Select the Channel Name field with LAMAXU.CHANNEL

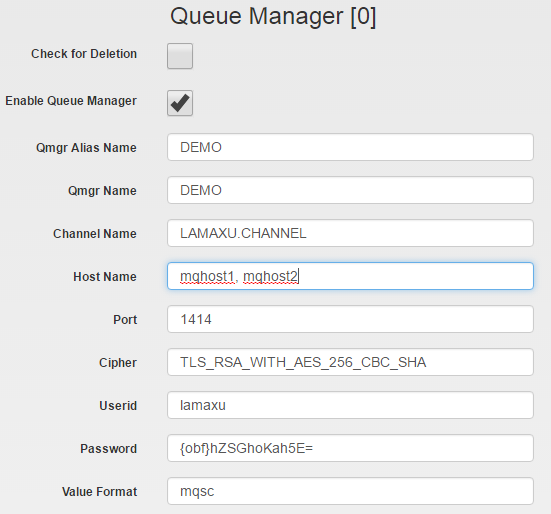pyautogui.click(x=350, y=233)
